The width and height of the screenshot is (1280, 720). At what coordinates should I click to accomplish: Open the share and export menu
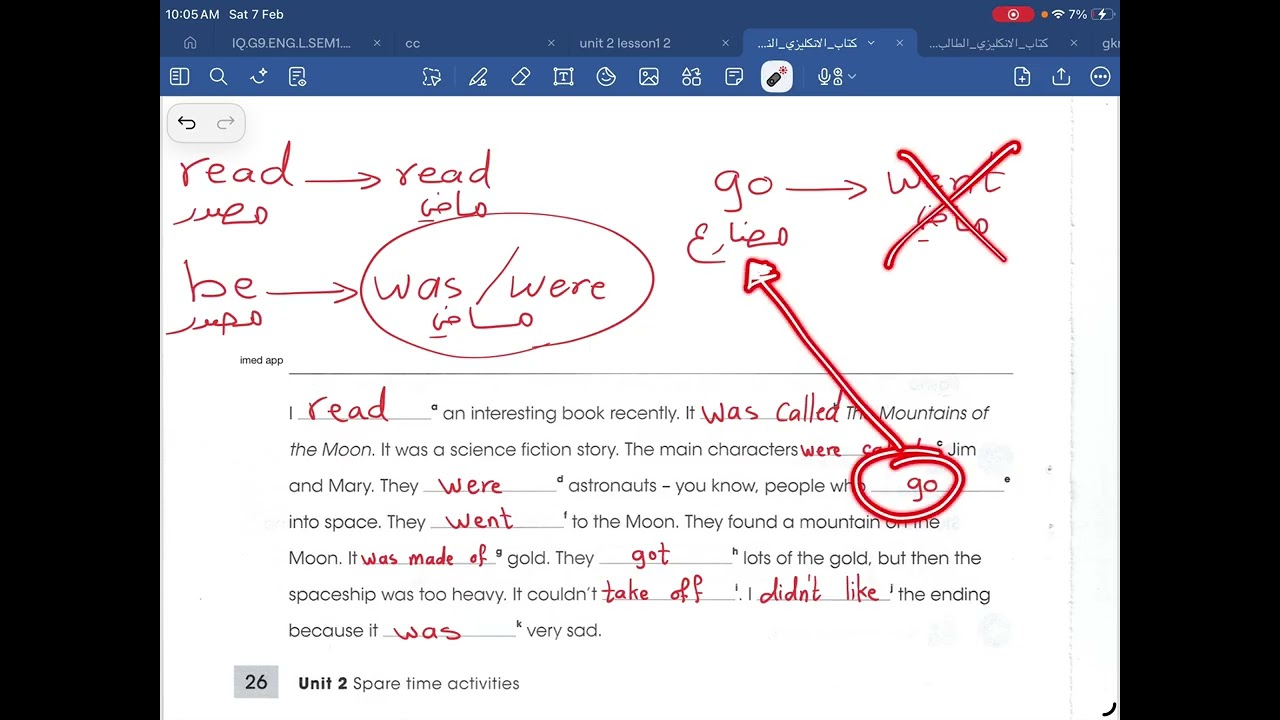[x=1061, y=77]
